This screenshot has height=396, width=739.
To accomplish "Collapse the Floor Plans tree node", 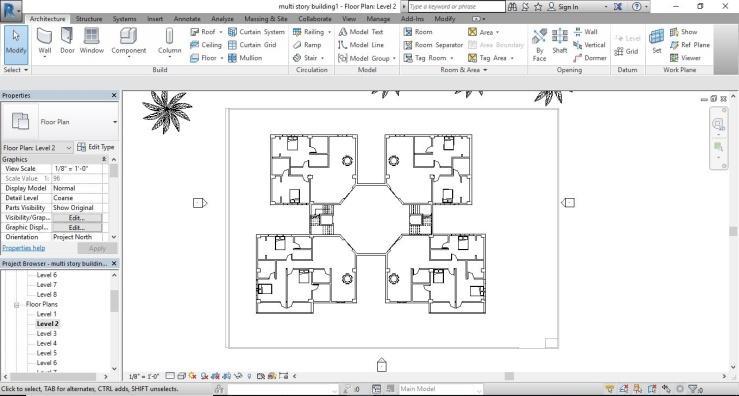I will click(16, 305).
